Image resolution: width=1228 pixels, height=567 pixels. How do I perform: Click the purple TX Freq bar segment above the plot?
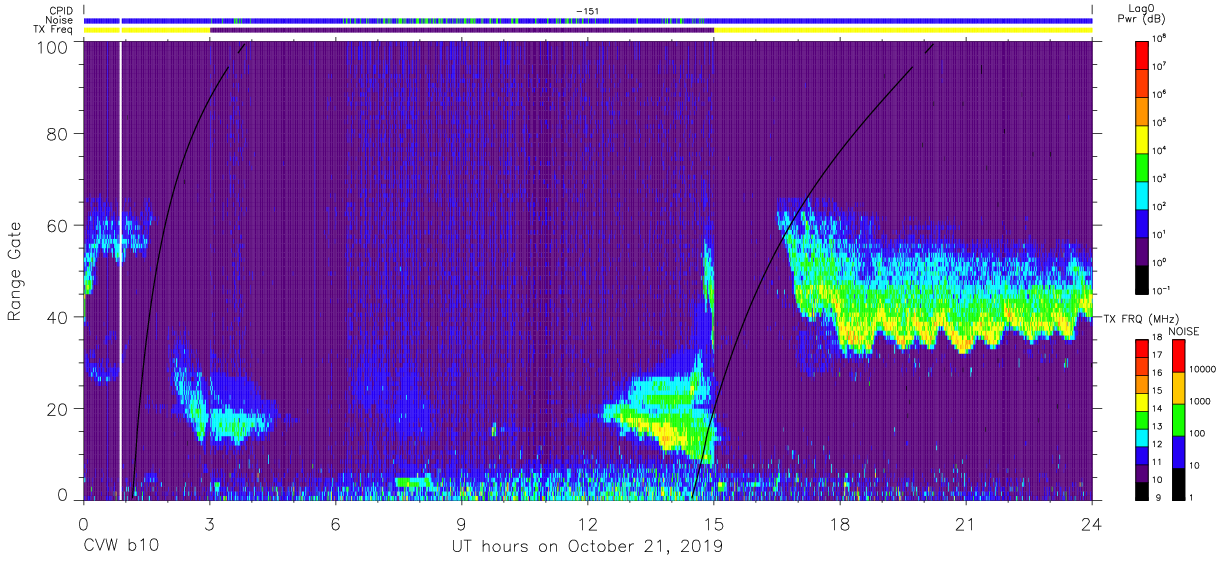[x=462, y=30]
